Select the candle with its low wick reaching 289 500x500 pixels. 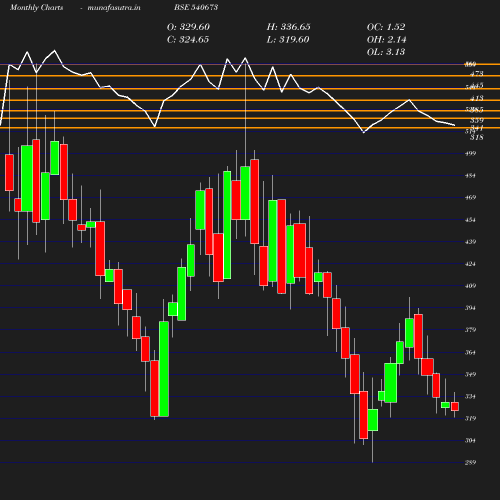(373, 420)
